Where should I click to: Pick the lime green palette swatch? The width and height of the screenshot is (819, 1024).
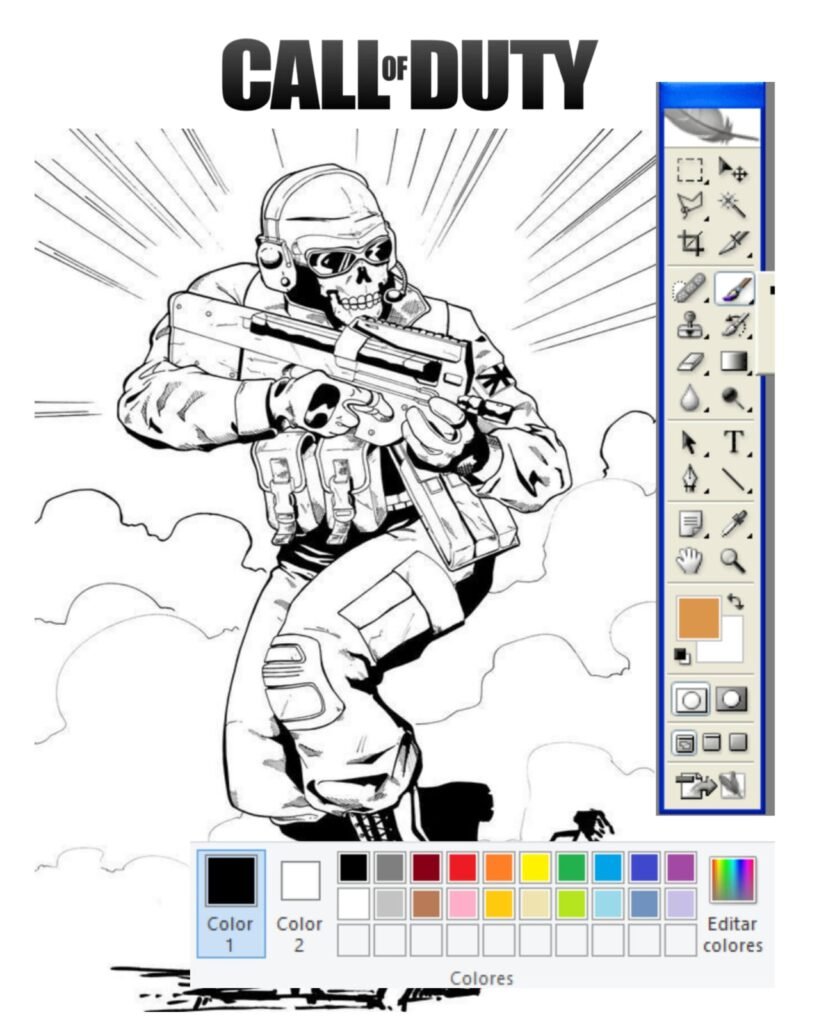pos(571,904)
